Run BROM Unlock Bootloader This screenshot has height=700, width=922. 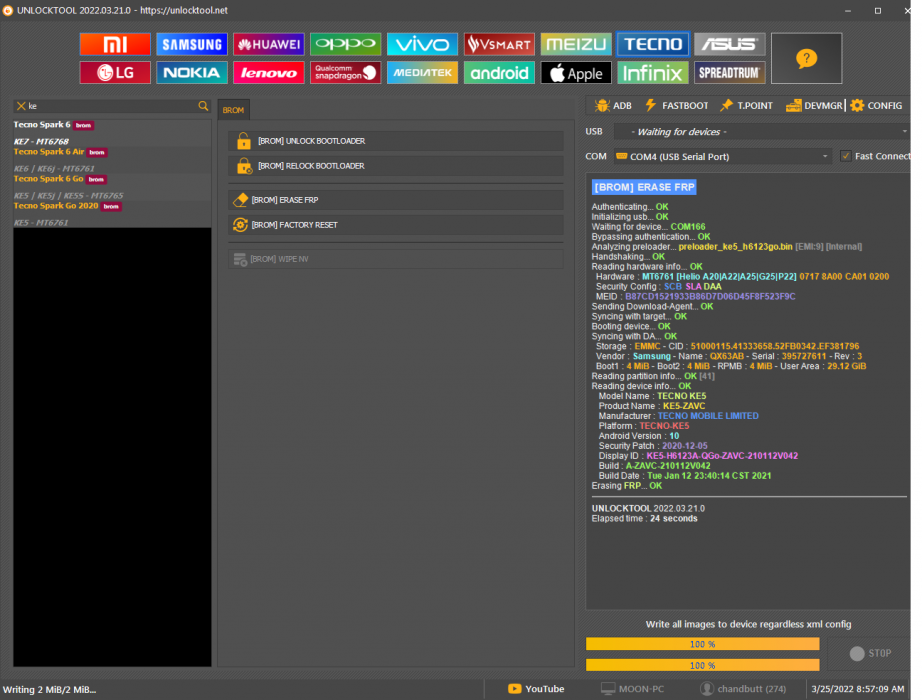[x=396, y=141]
